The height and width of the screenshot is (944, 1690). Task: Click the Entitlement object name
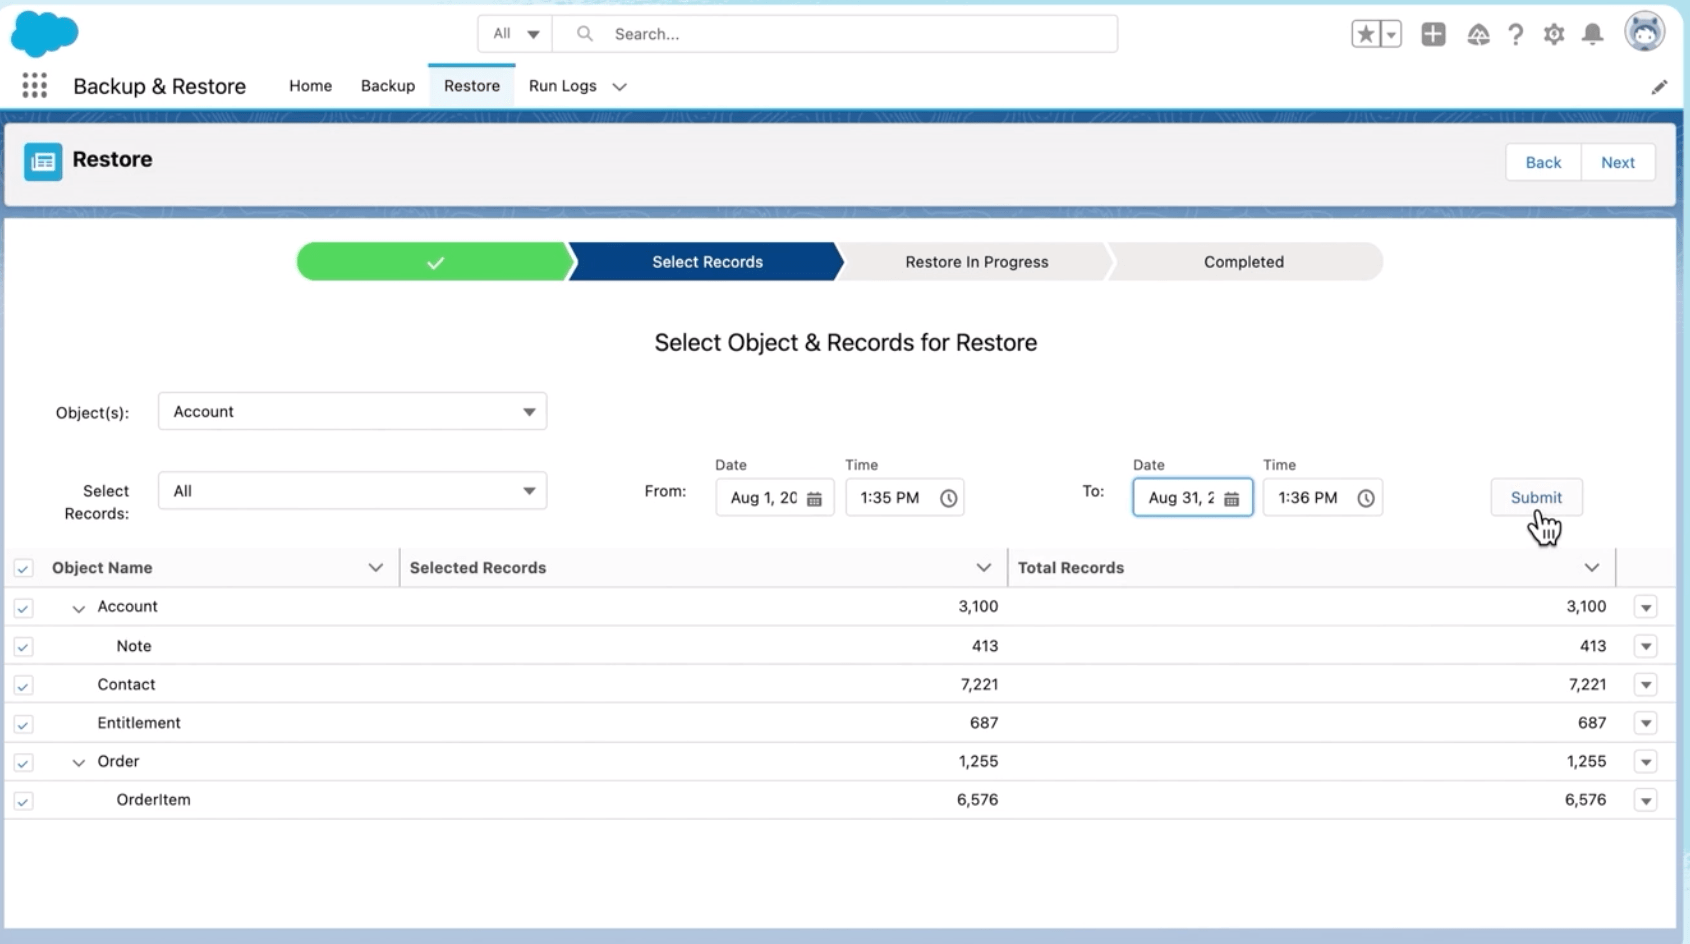point(139,723)
